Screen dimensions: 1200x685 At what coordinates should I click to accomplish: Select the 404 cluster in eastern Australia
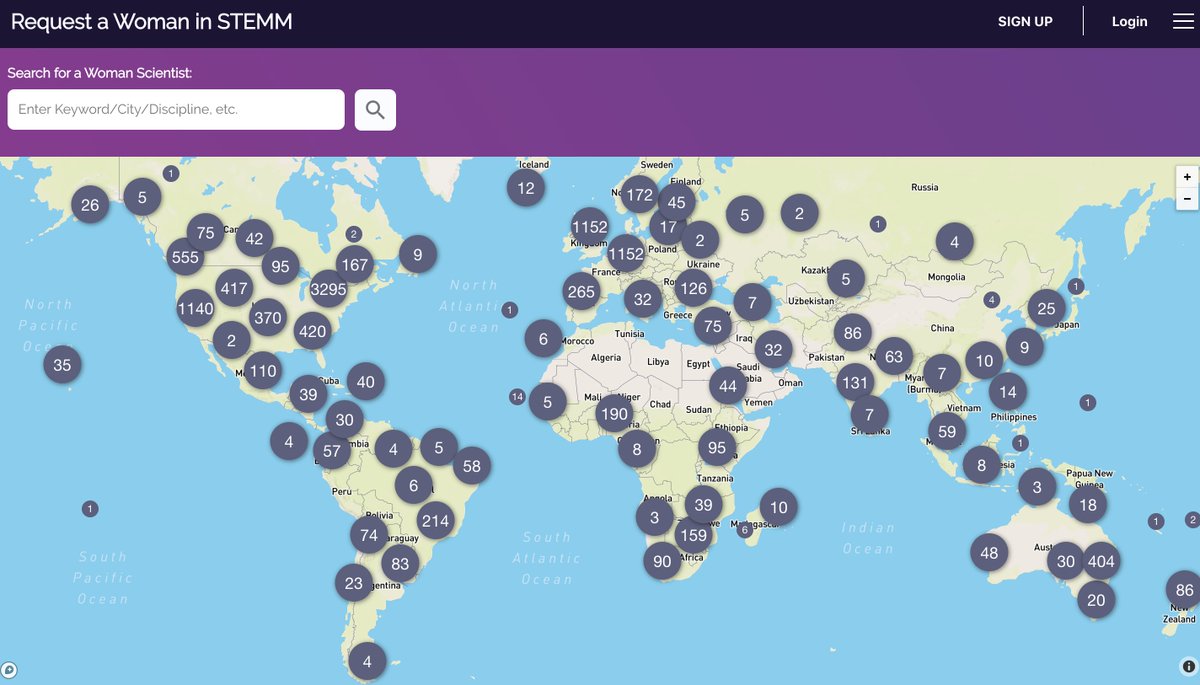point(1100,562)
